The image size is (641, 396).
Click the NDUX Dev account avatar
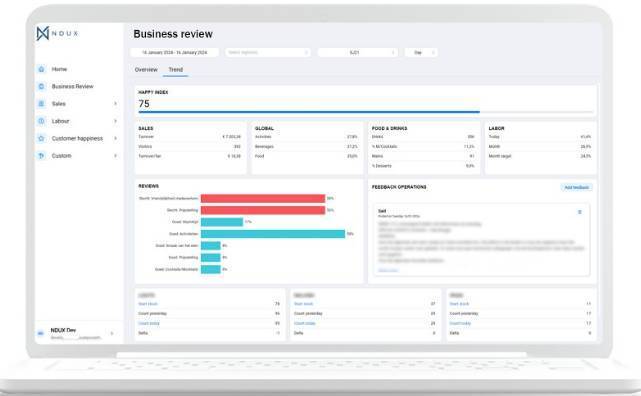point(40,333)
